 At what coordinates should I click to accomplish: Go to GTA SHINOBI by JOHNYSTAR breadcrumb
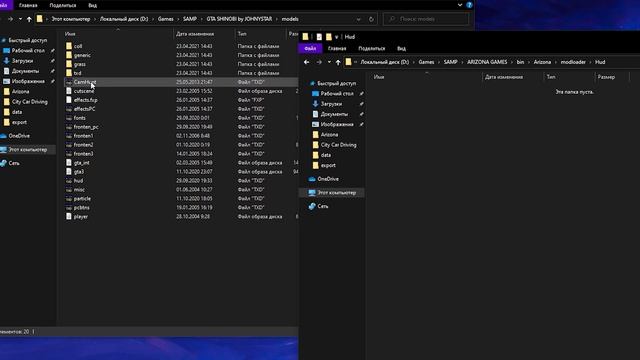239,19
